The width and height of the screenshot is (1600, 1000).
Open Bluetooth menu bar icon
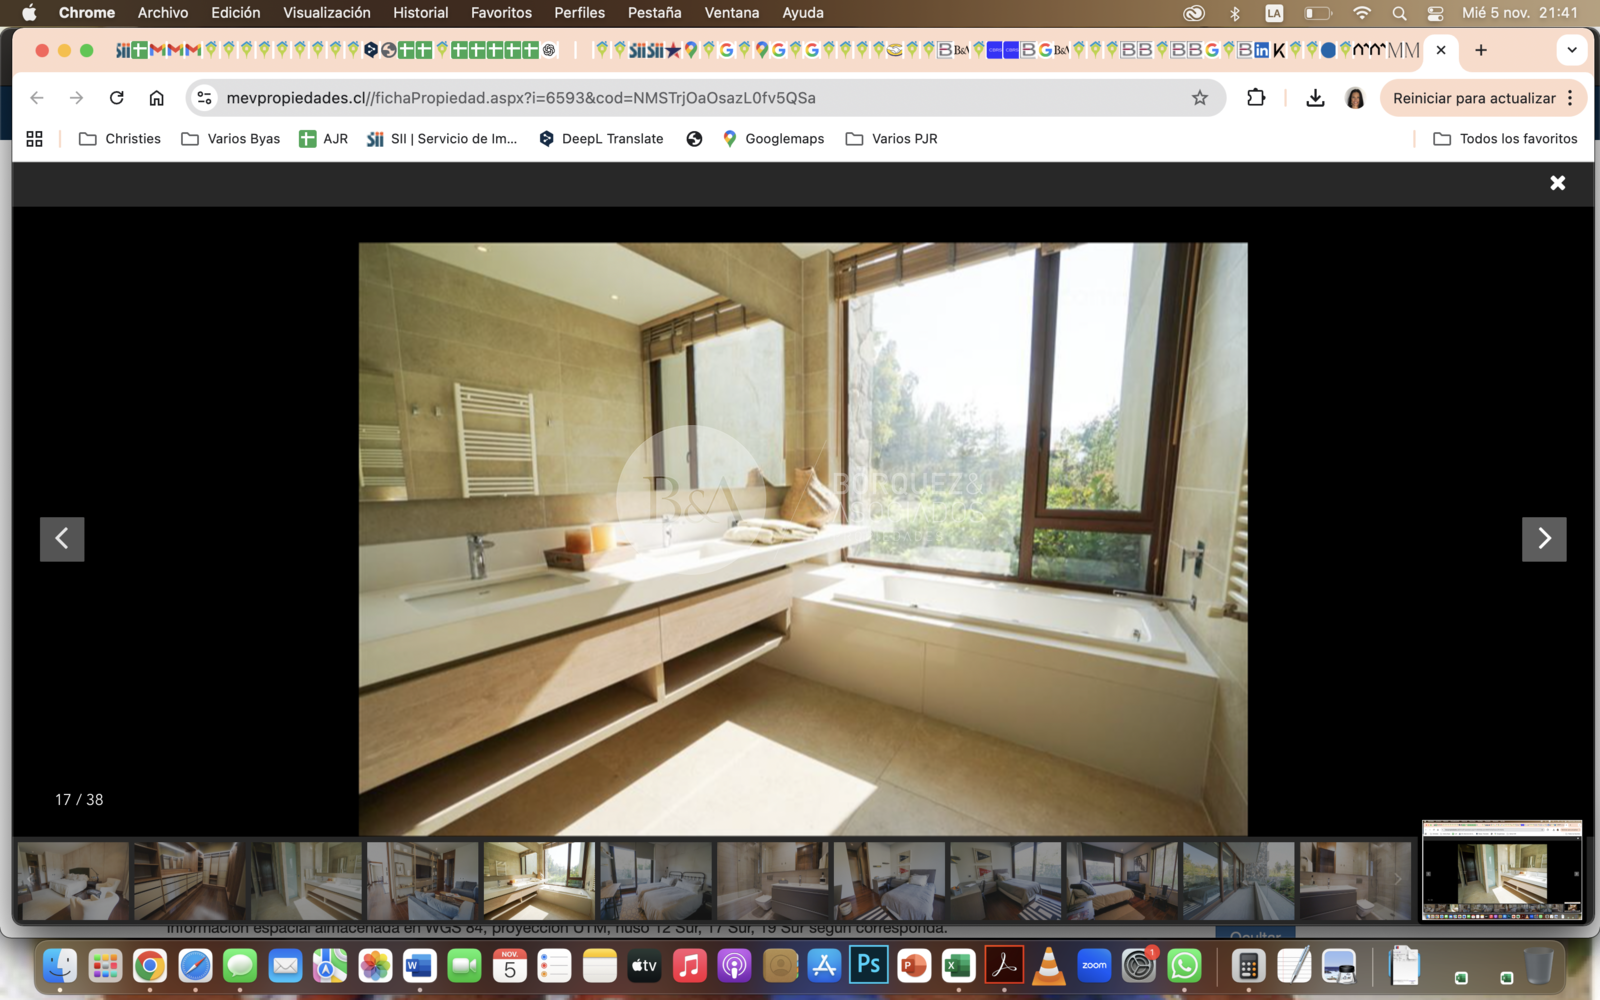(x=1235, y=13)
